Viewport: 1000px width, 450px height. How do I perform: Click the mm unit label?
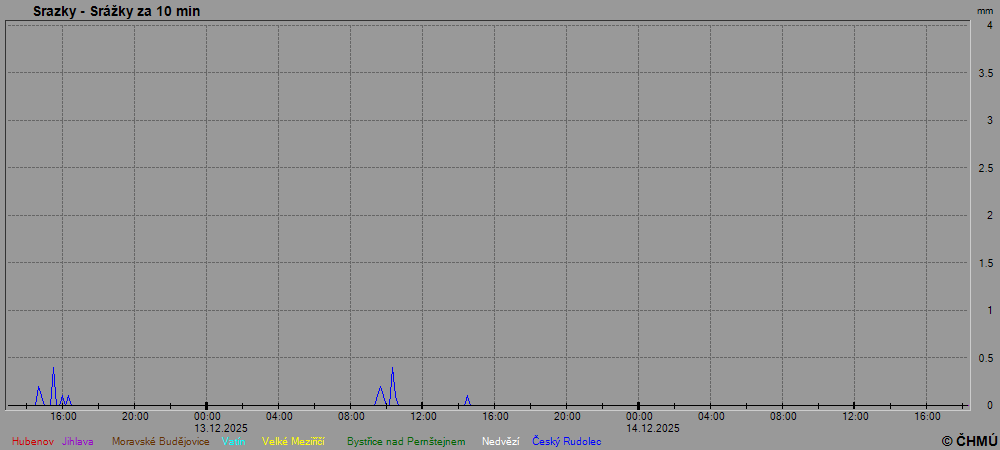click(985, 10)
